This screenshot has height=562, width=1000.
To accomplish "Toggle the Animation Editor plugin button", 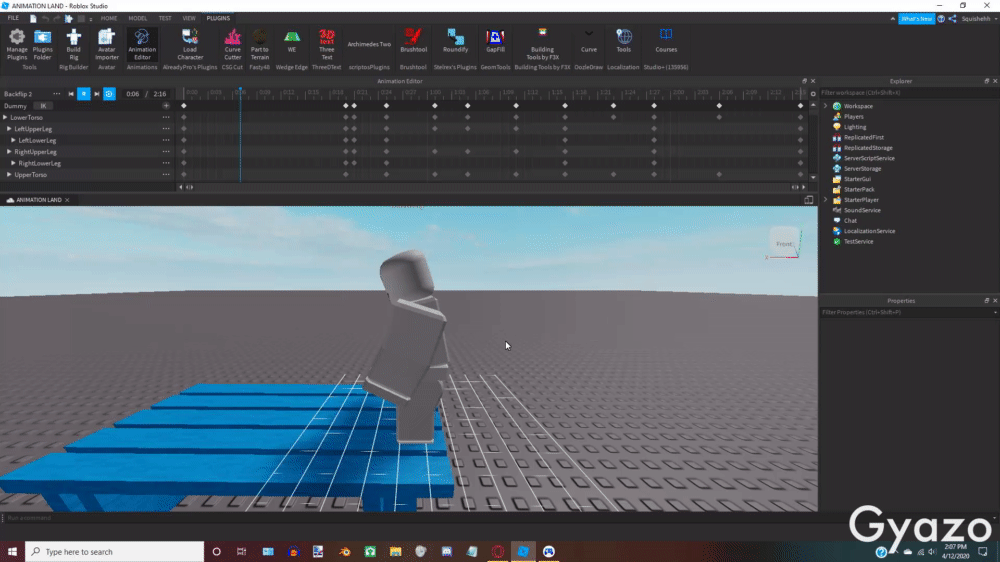I will [142, 45].
